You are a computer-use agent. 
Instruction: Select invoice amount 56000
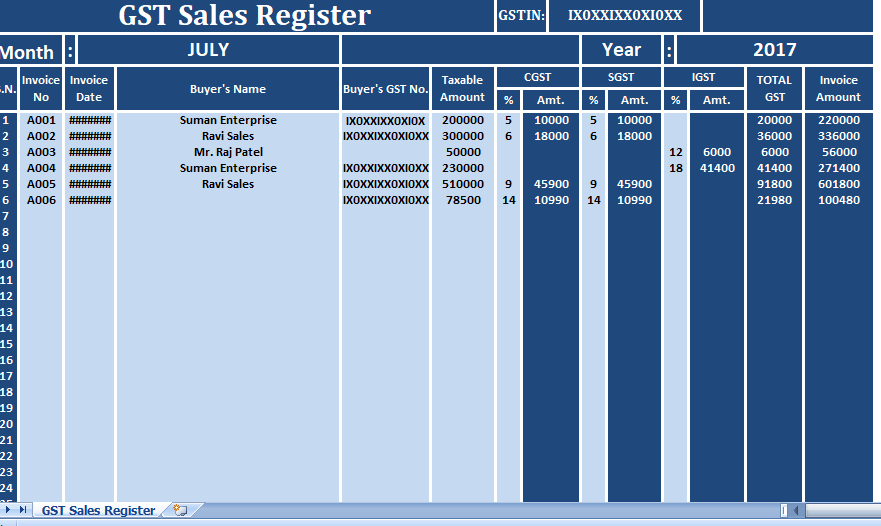838,152
